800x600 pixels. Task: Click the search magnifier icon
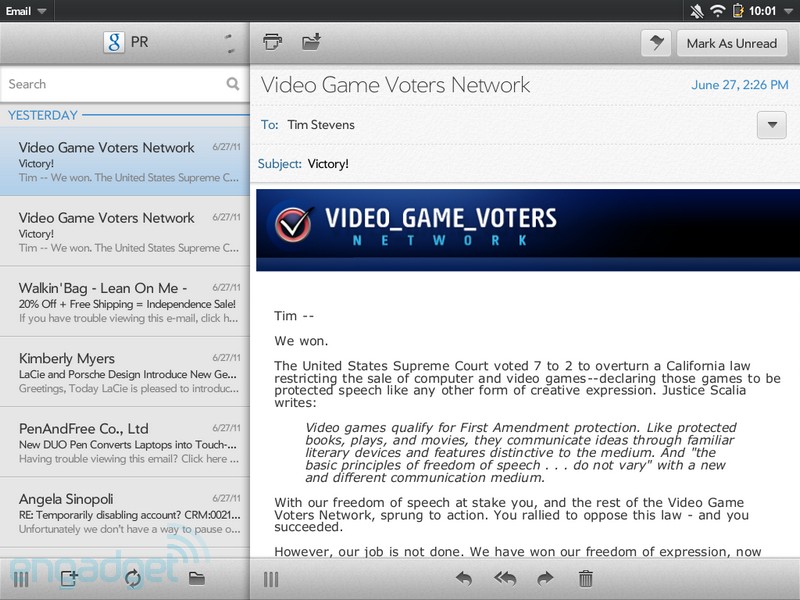(x=233, y=84)
